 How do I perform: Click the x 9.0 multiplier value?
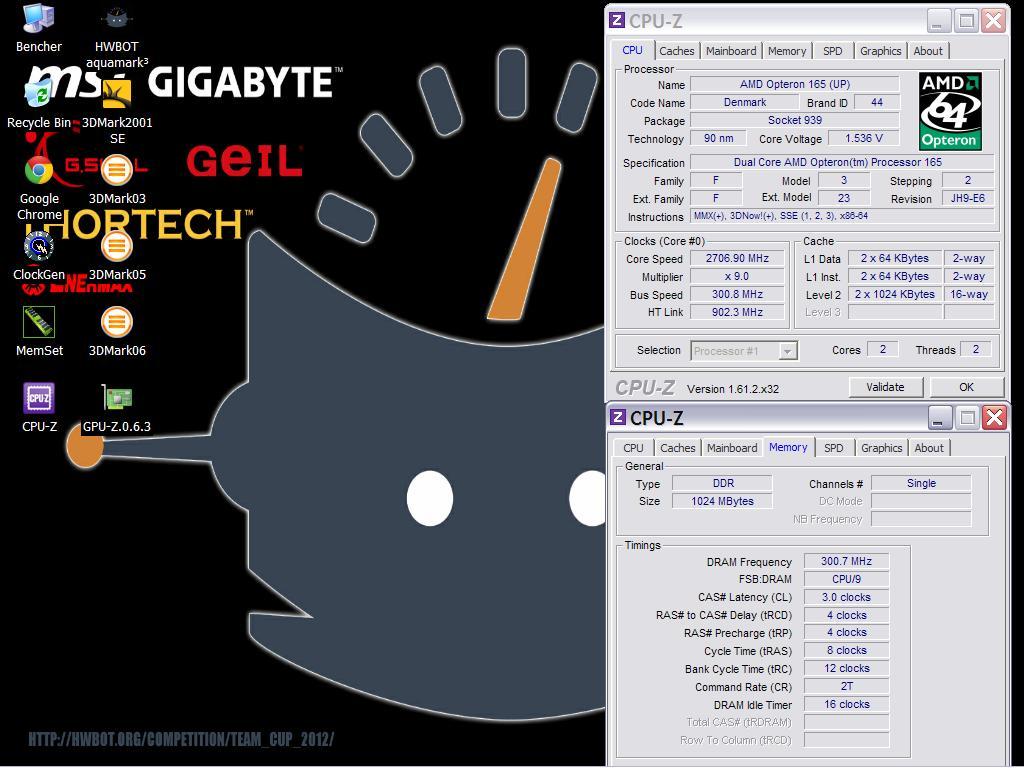coord(737,276)
